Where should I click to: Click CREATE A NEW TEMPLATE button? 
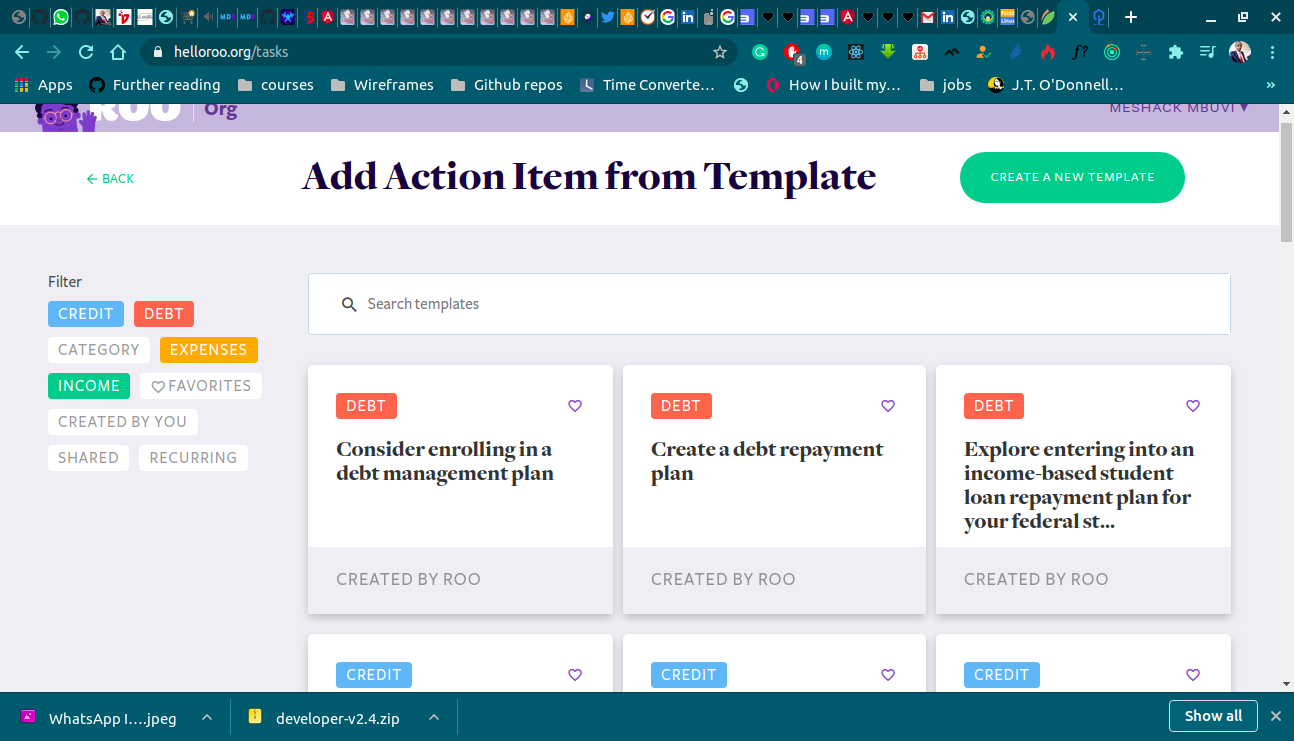click(1072, 177)
